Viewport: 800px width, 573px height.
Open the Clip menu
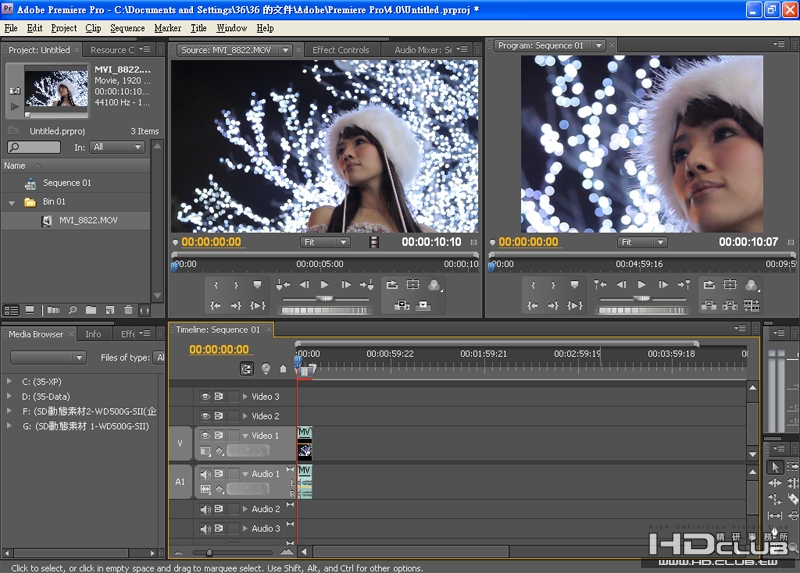point(93,28)
